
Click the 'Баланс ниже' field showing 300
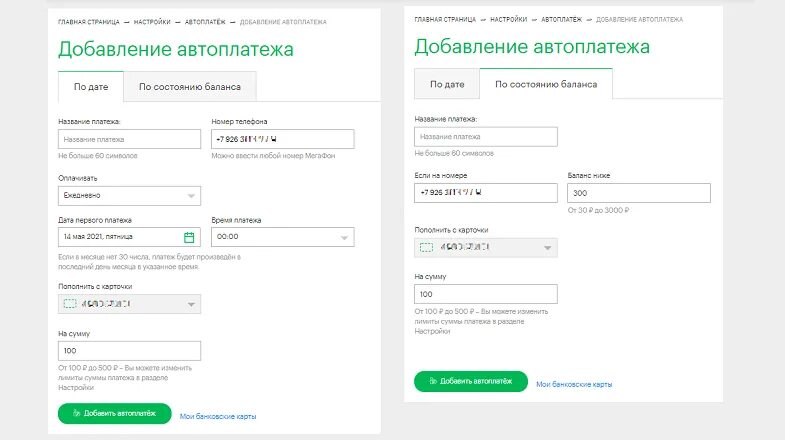pyautogui.click(x=638, y=193)
